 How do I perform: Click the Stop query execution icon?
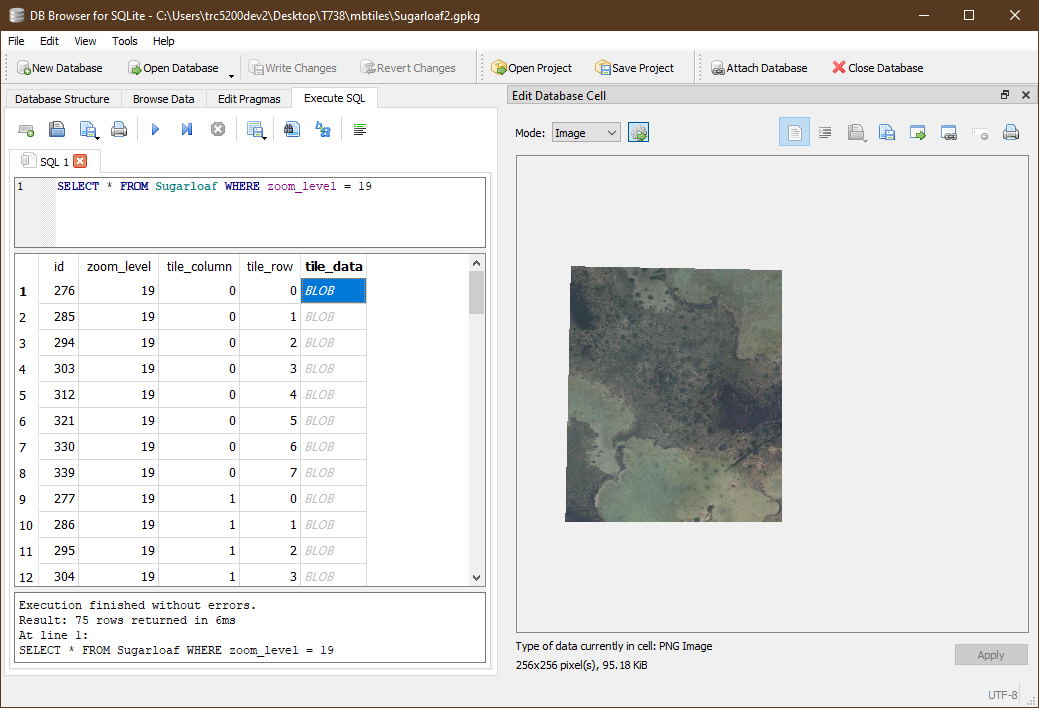[x=218, y=129]
